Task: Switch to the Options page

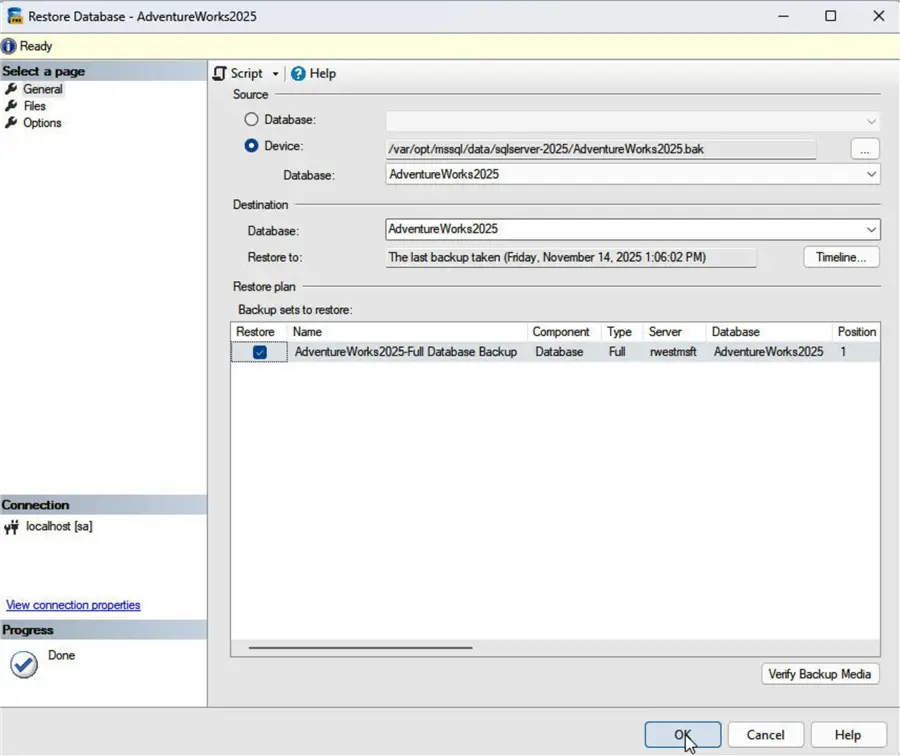Action: [42, 123]
